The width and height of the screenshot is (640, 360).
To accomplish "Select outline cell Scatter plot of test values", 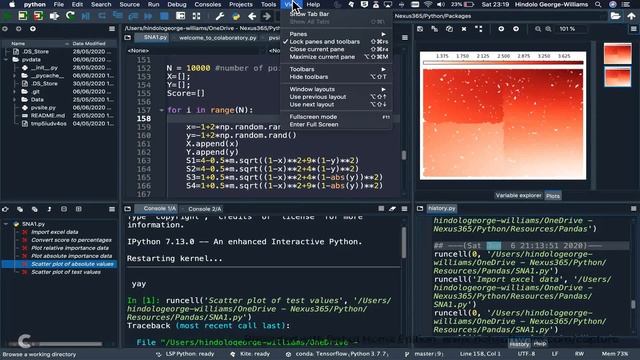I will pos(66,272).
